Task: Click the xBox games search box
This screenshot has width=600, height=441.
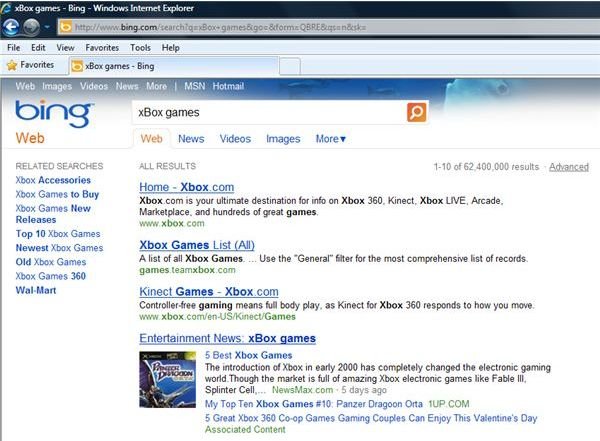Action: 269,113
